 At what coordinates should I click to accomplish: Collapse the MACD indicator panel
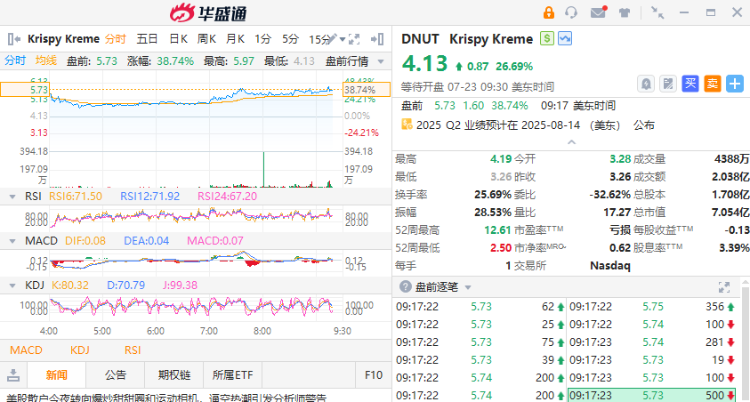pos(13,241)
